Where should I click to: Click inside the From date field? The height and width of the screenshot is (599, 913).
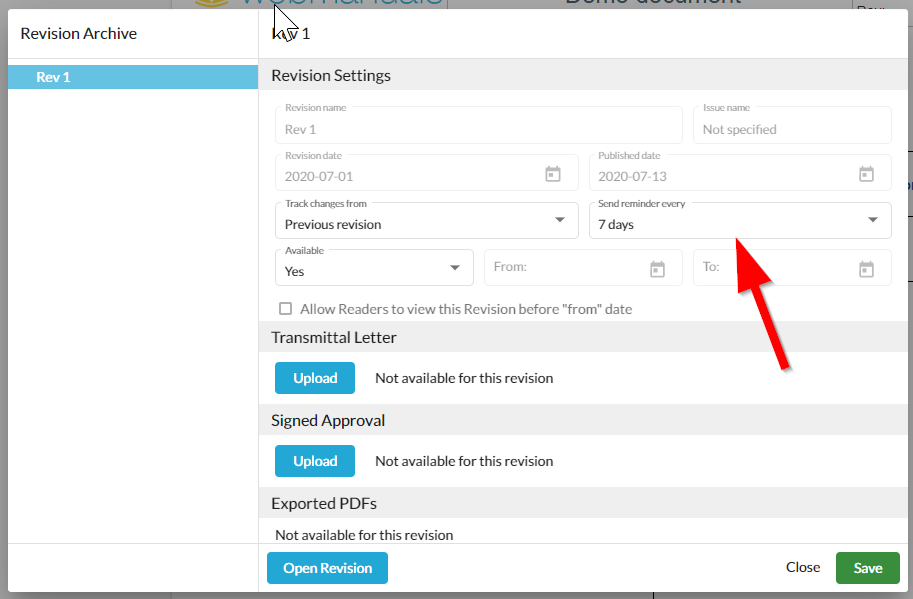tap(560, 268)
